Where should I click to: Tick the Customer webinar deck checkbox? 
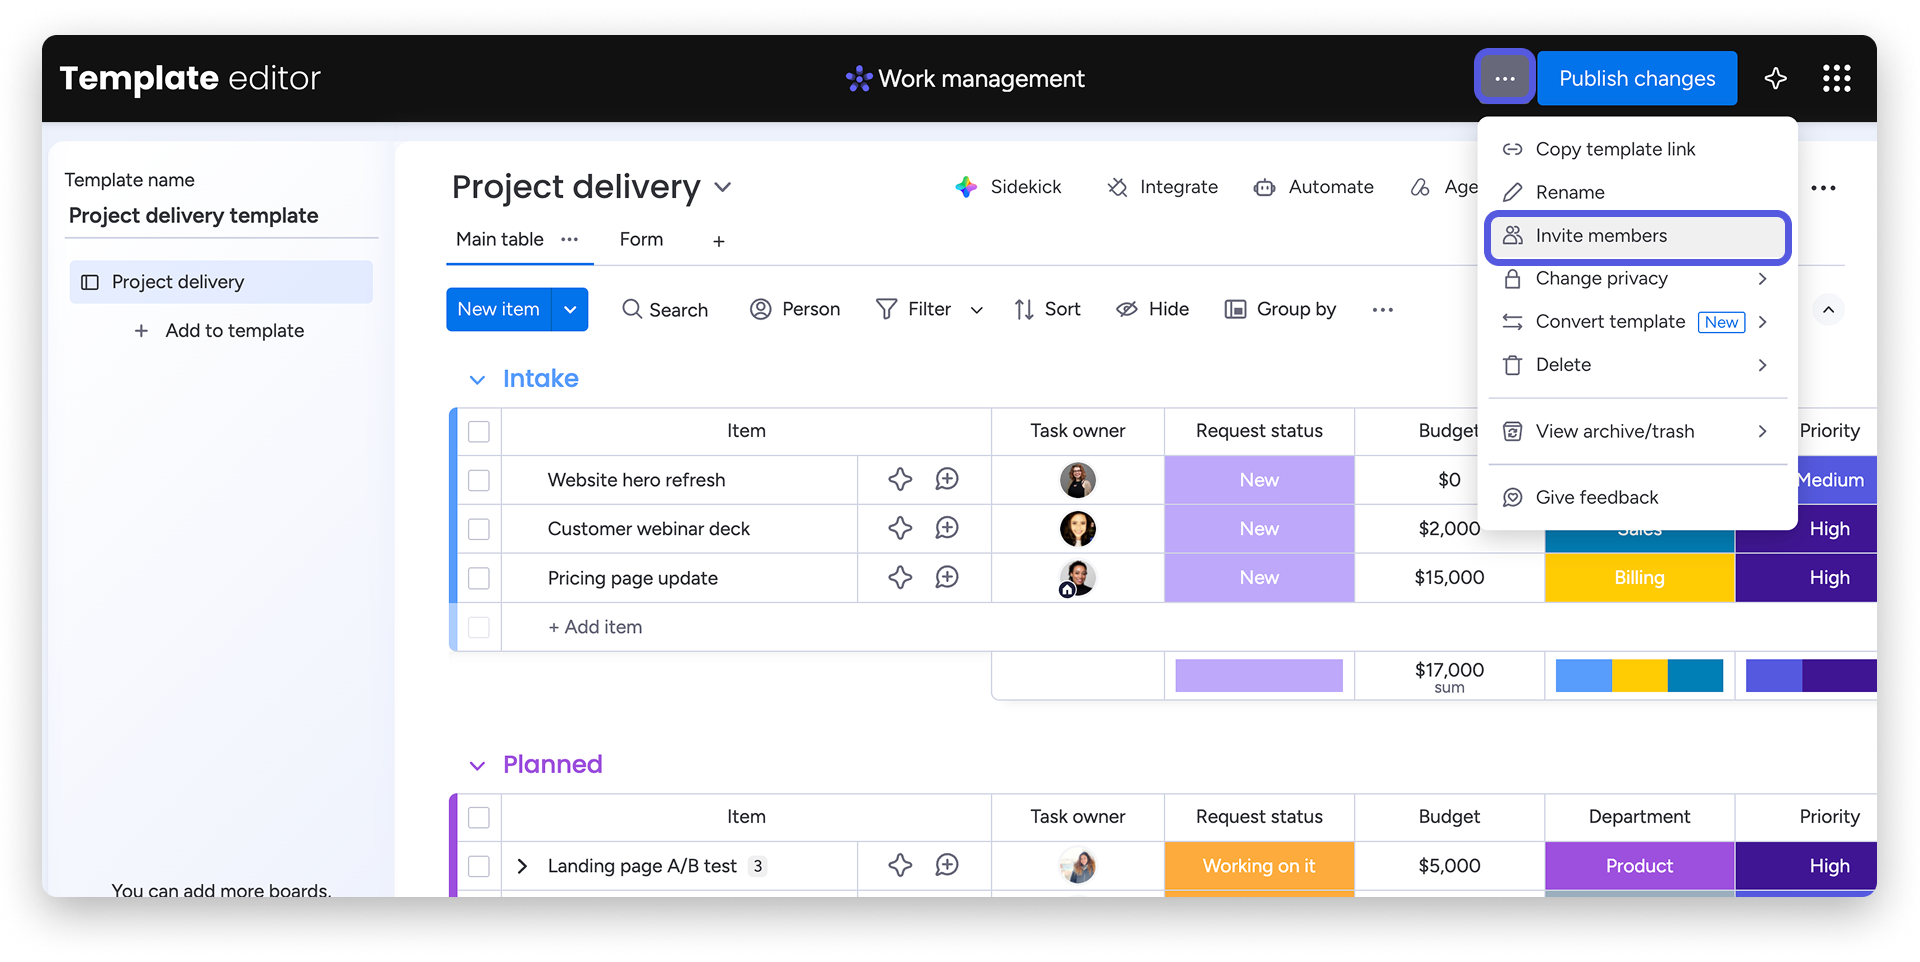coord(479,529)
